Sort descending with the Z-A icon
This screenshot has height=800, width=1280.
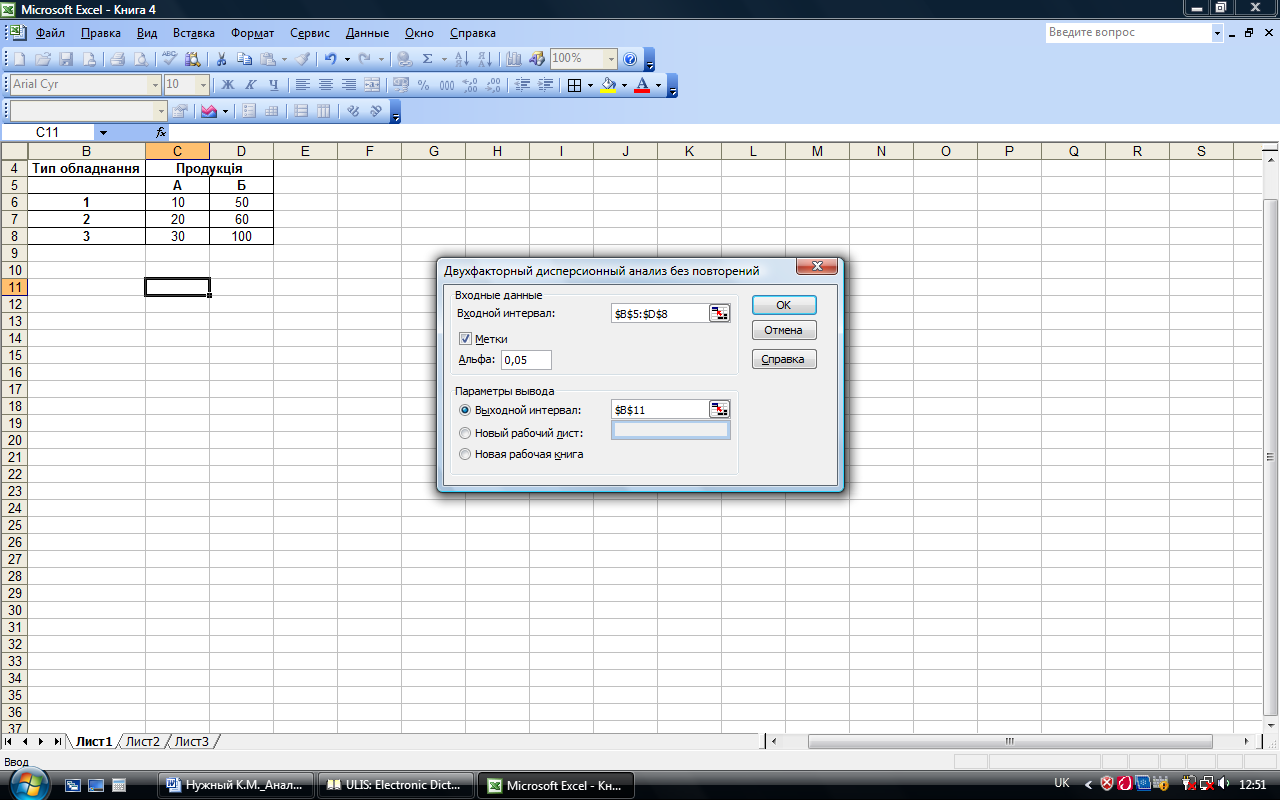point(484,59)
